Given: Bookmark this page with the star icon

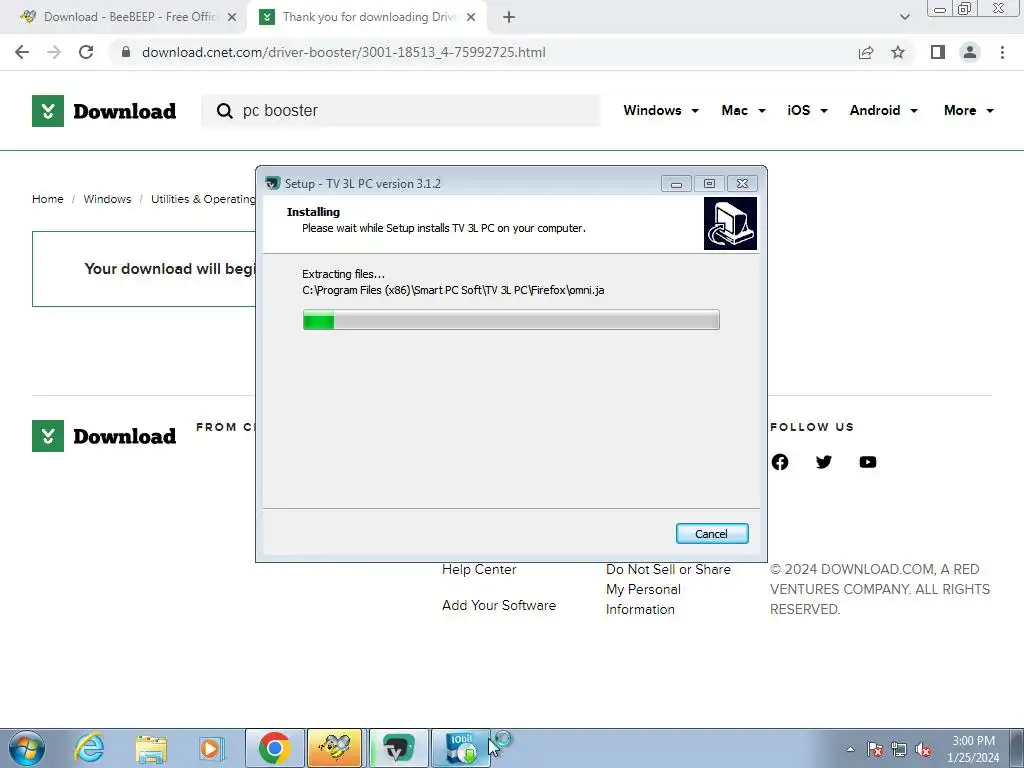Looking at the screenshot, I should click(x=898, y=52).
